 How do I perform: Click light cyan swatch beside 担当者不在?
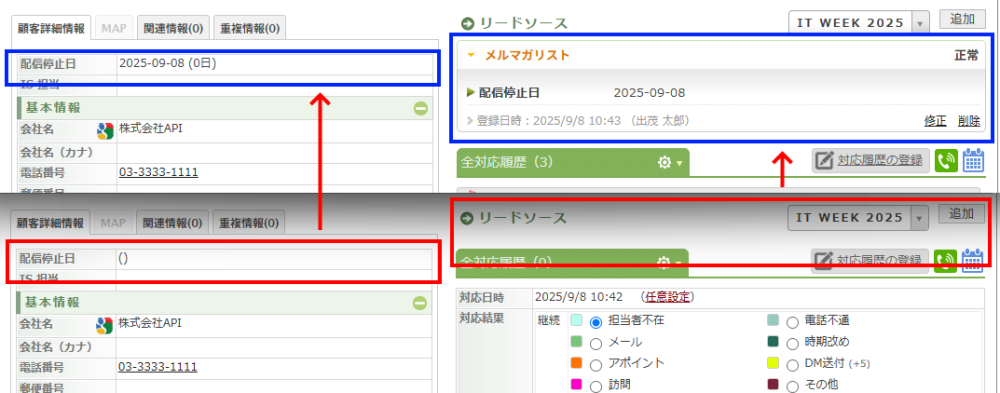click(x=576, y=321)
